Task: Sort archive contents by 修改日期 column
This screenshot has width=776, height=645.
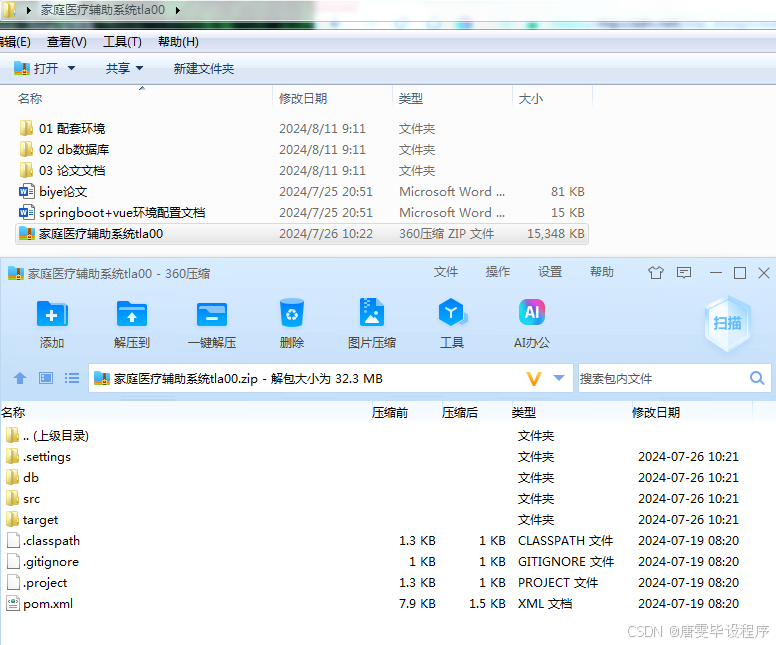Action: pos(656,412)
